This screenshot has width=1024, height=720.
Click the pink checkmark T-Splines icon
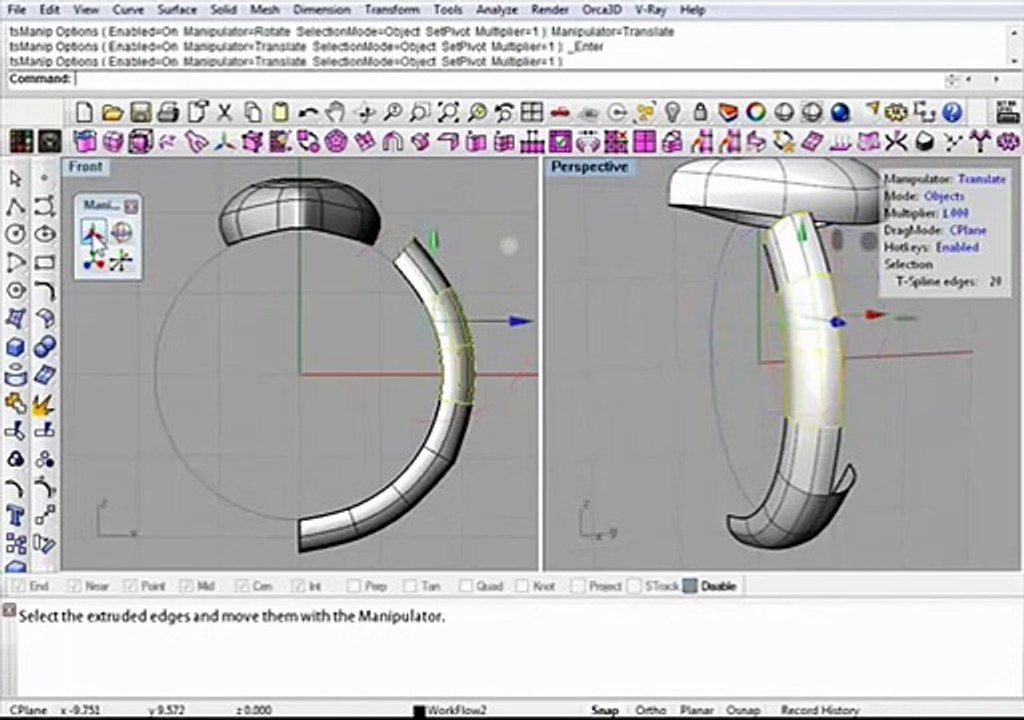(x=560, y=141)
